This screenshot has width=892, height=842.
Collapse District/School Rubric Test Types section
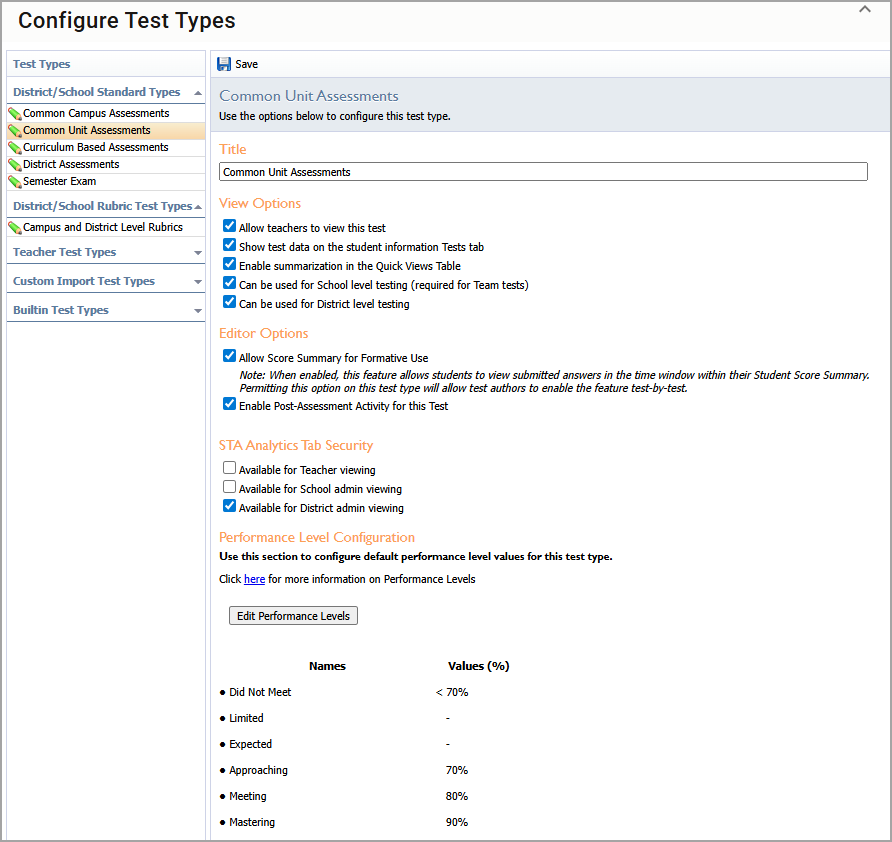pos(198,207)
